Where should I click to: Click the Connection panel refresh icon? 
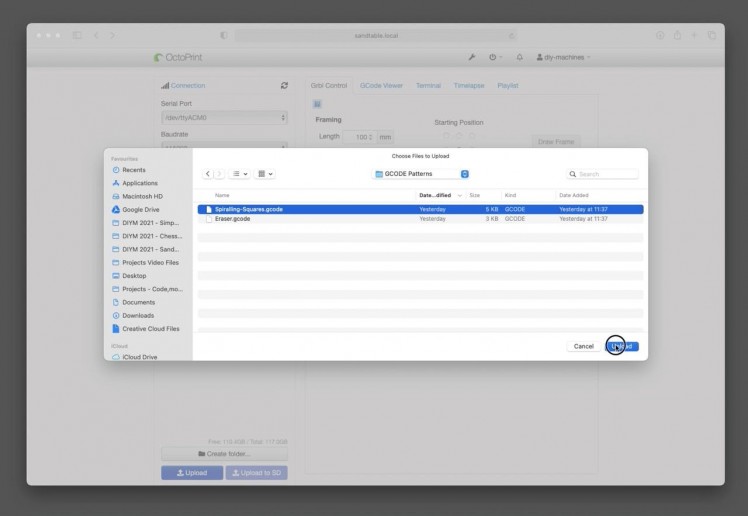[285, 86]
